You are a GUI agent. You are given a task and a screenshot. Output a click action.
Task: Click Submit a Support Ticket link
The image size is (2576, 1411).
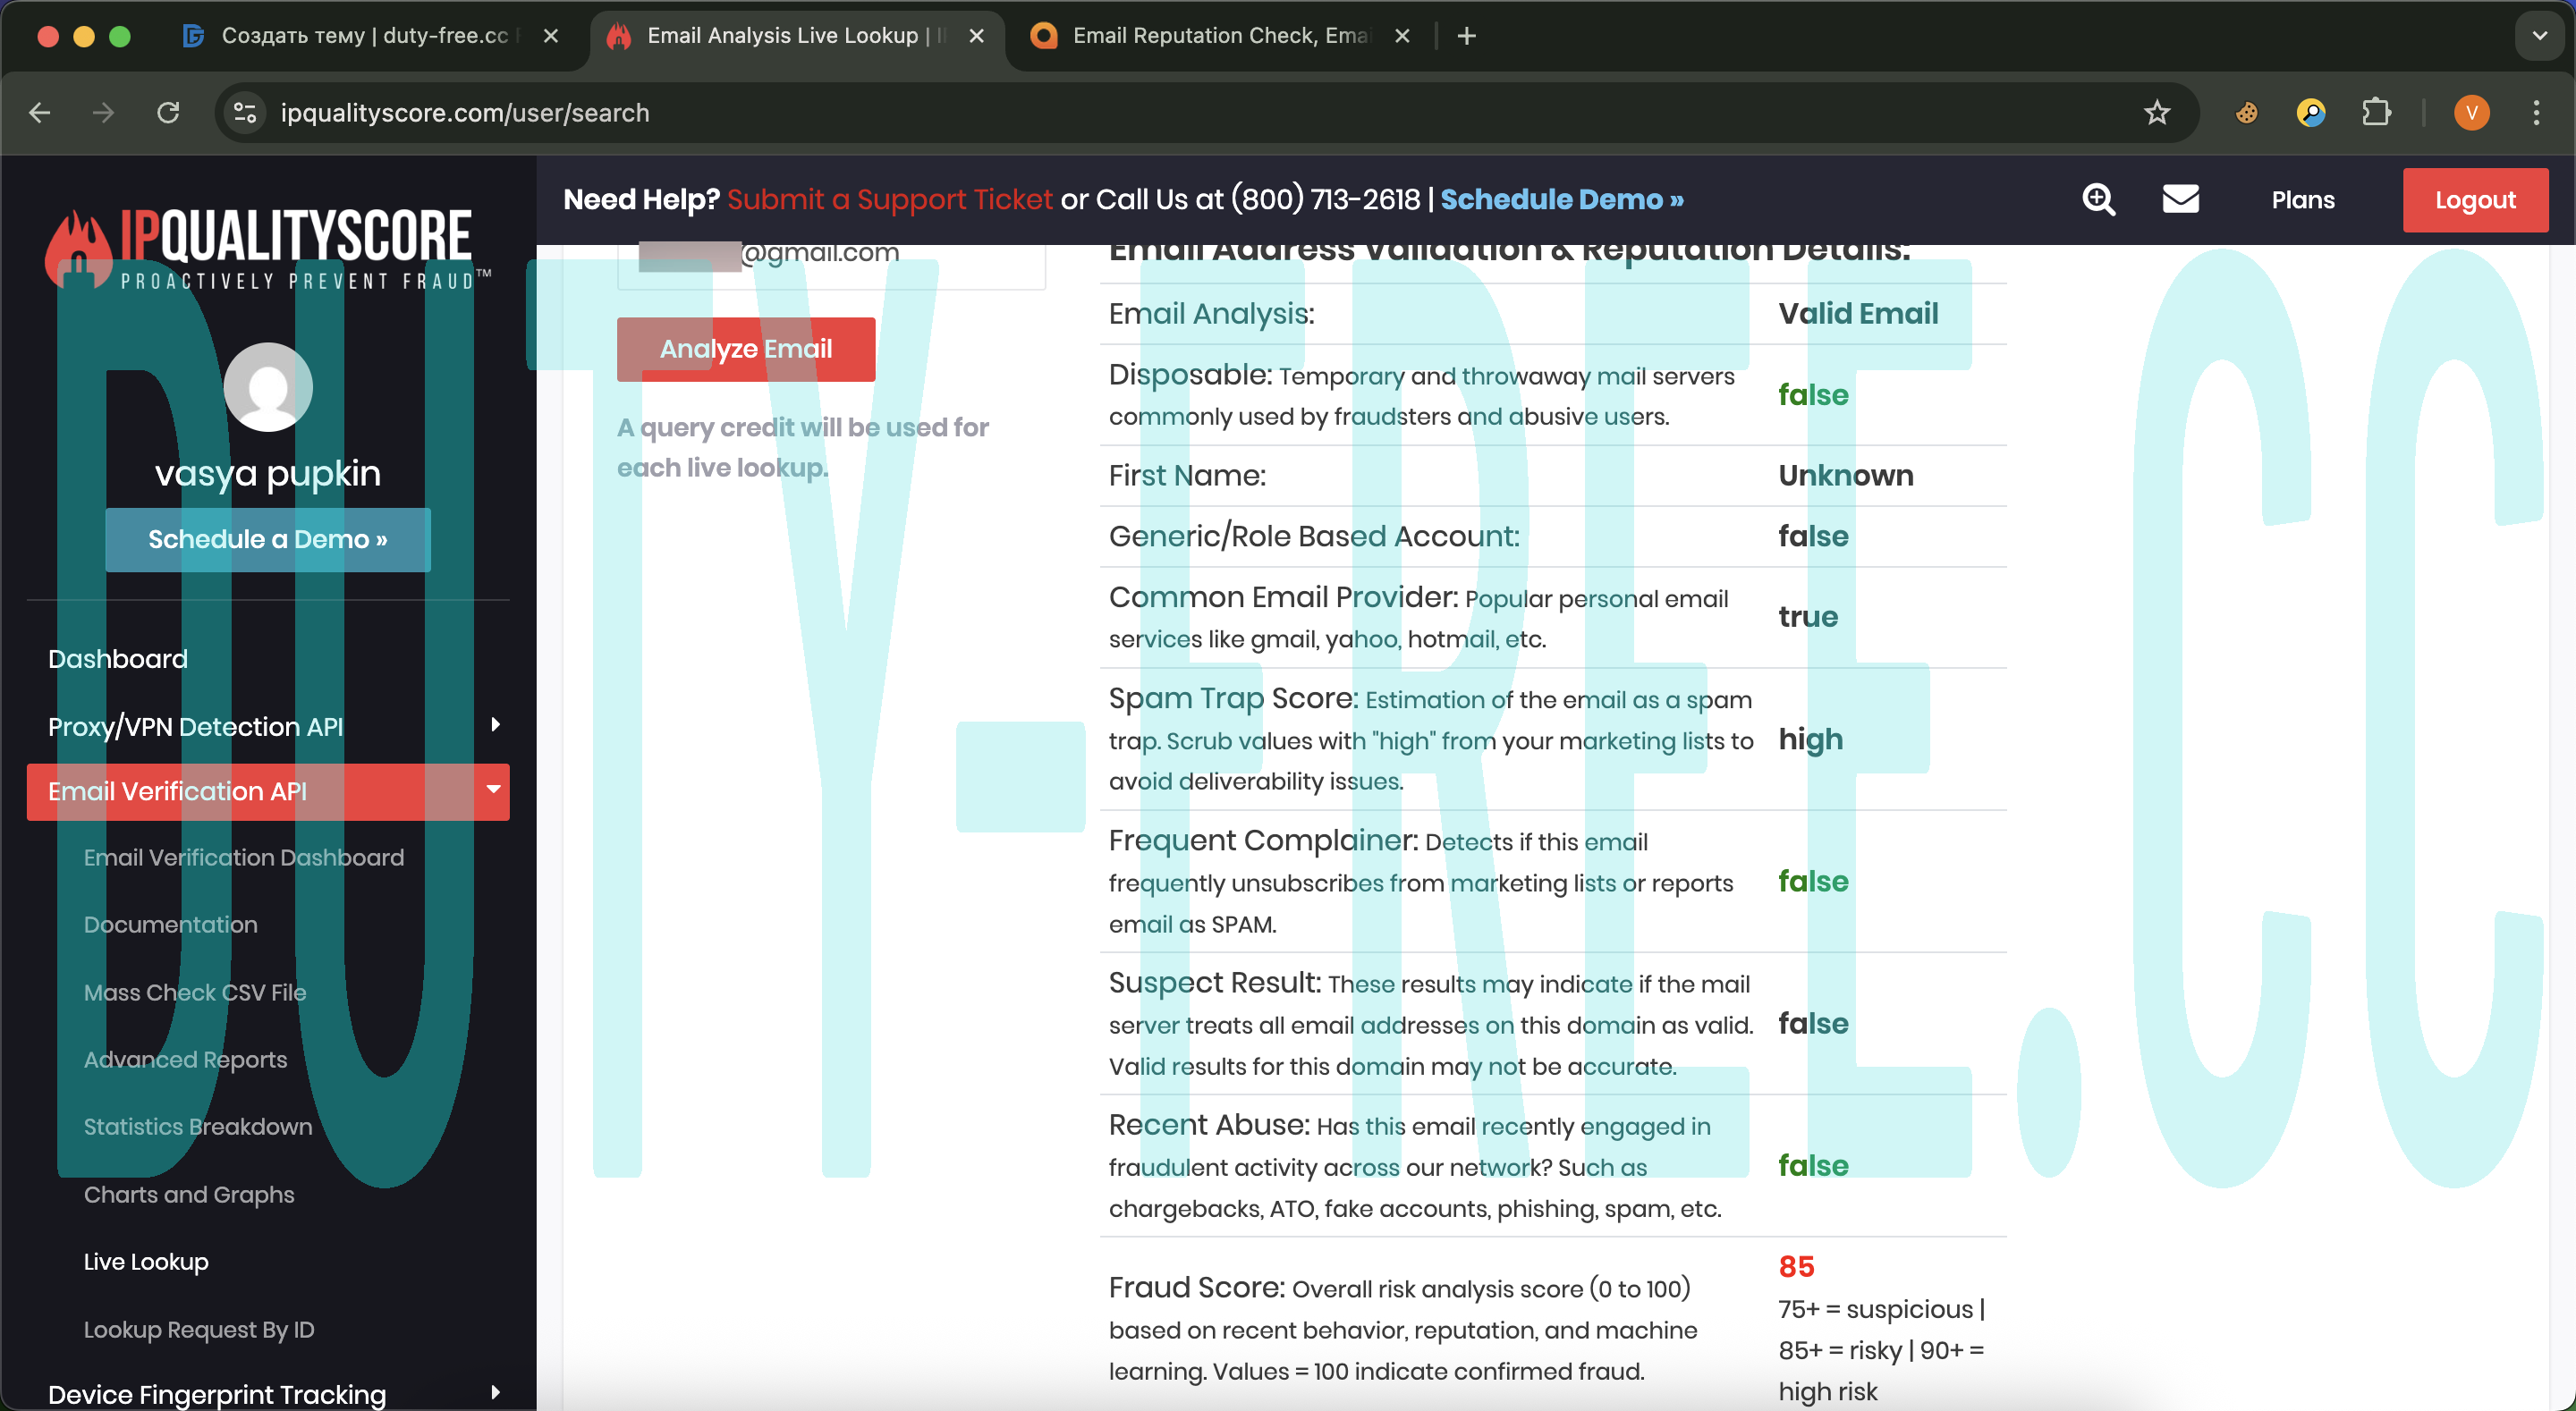(x=889, y=199)
